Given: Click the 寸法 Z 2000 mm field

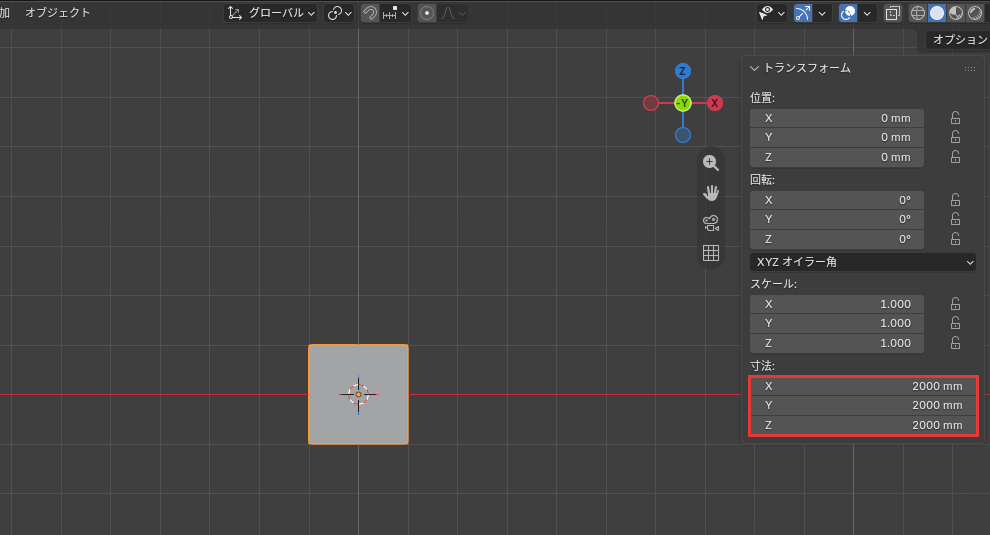Looking at the screenshot, I should (863, 425).
